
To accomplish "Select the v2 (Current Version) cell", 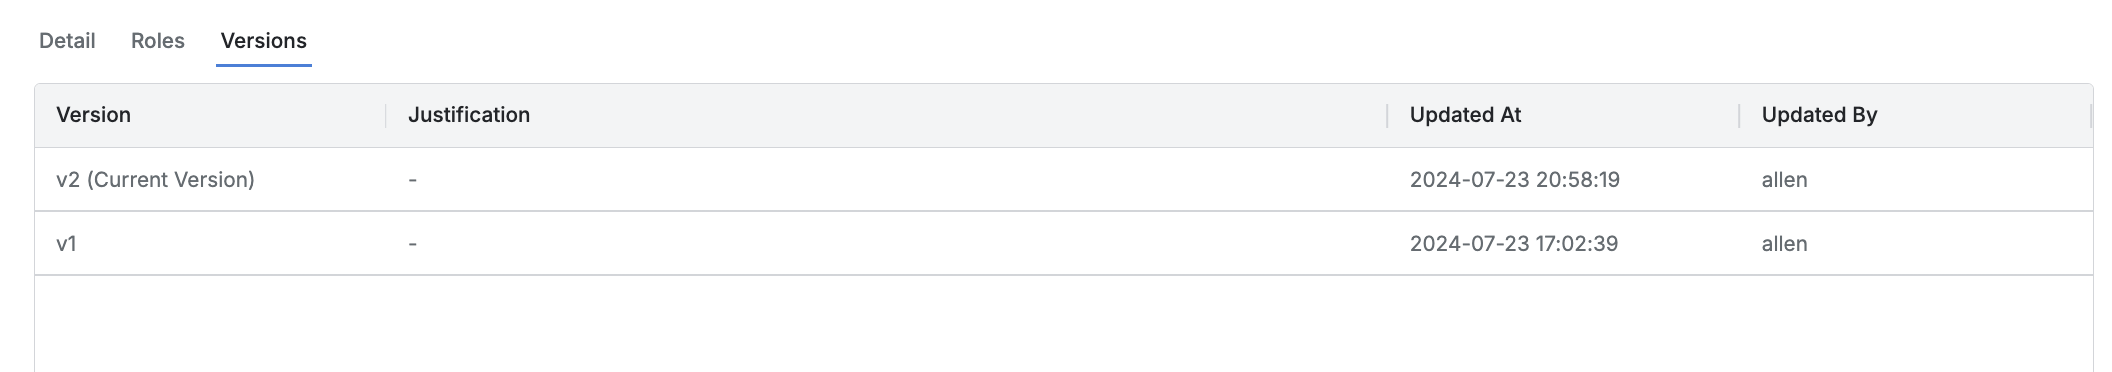I will click(155, 180).
